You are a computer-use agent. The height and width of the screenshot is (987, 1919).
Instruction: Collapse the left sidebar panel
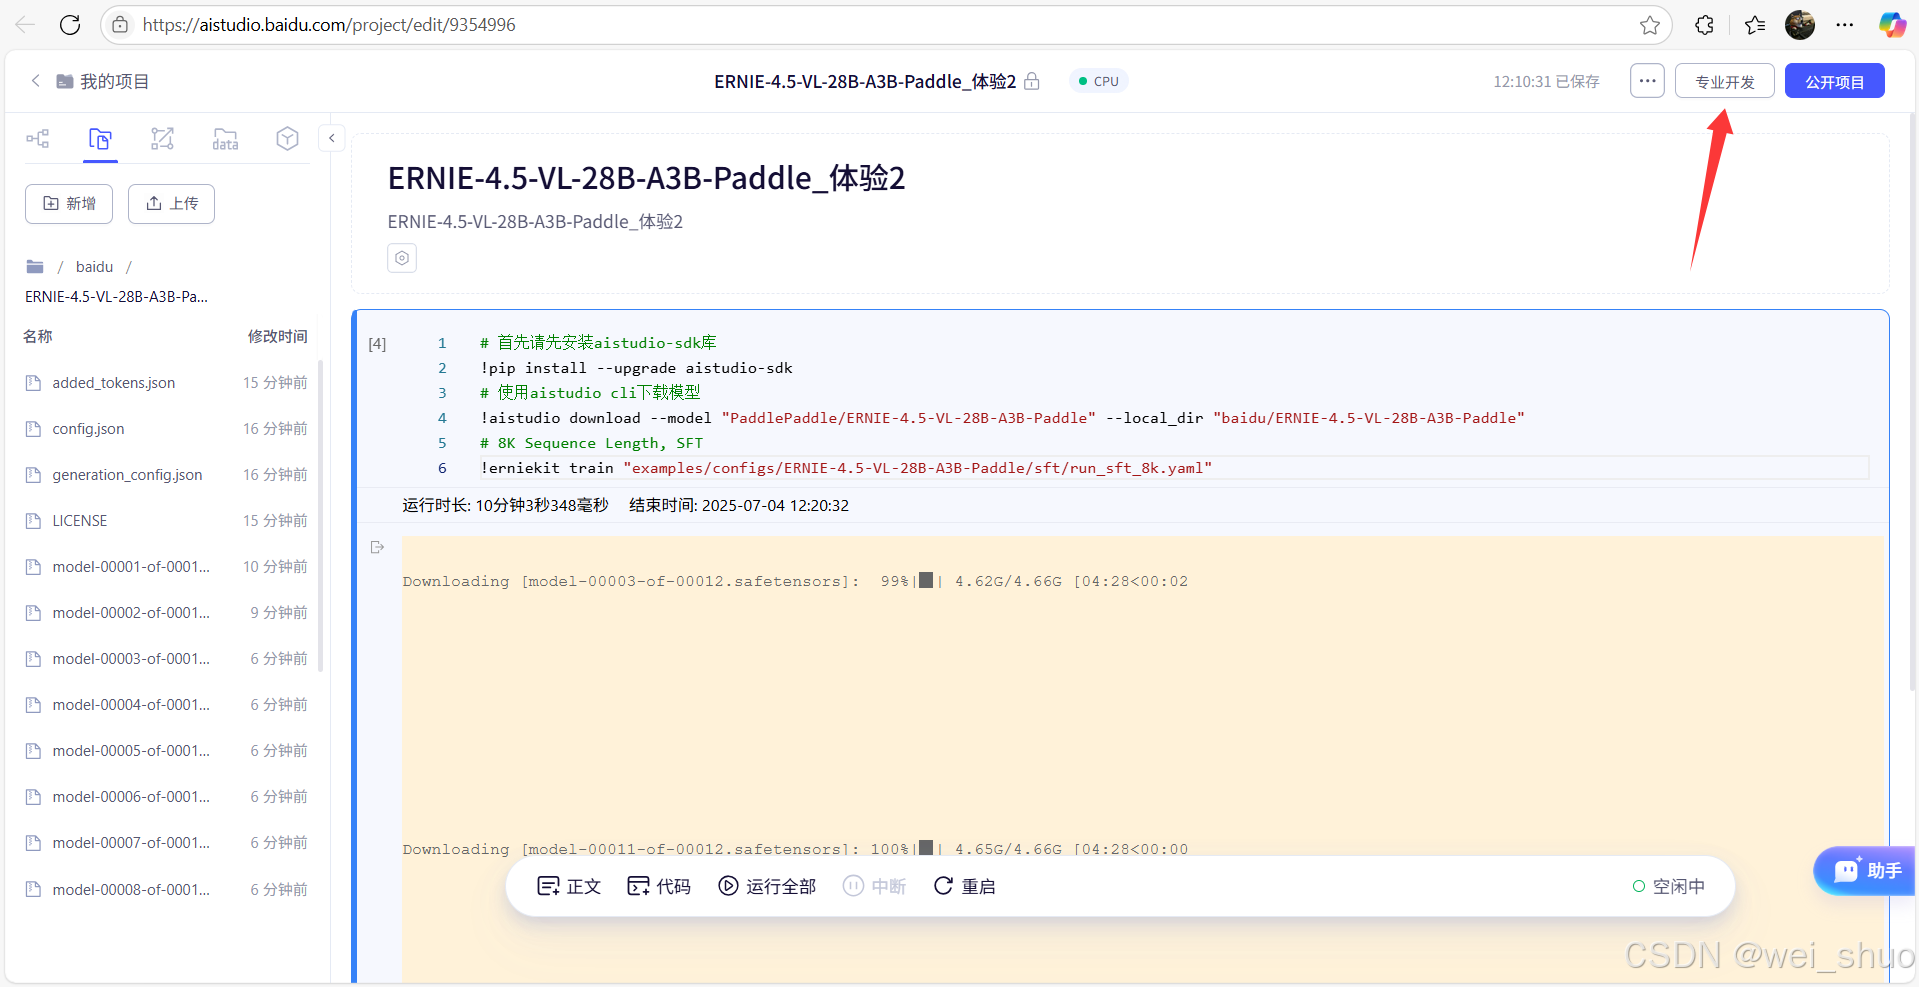coord(331,138)
